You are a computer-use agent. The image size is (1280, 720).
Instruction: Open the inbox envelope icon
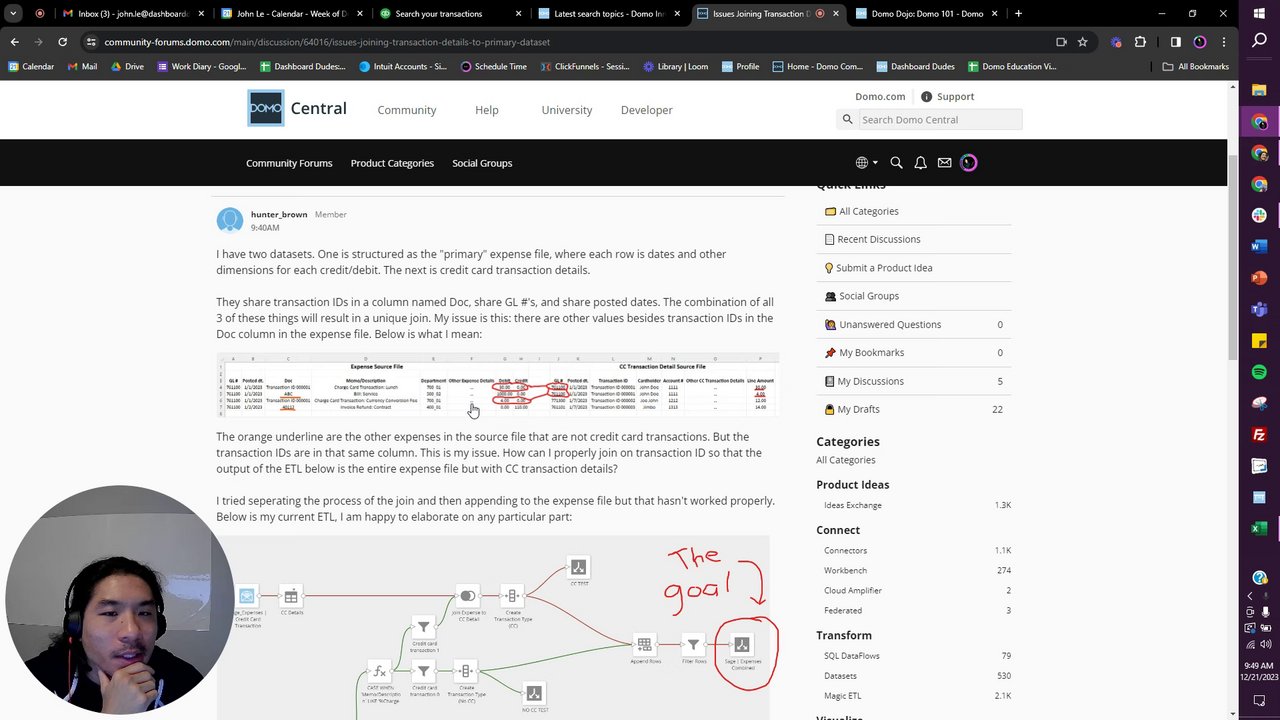coord(944,163)
